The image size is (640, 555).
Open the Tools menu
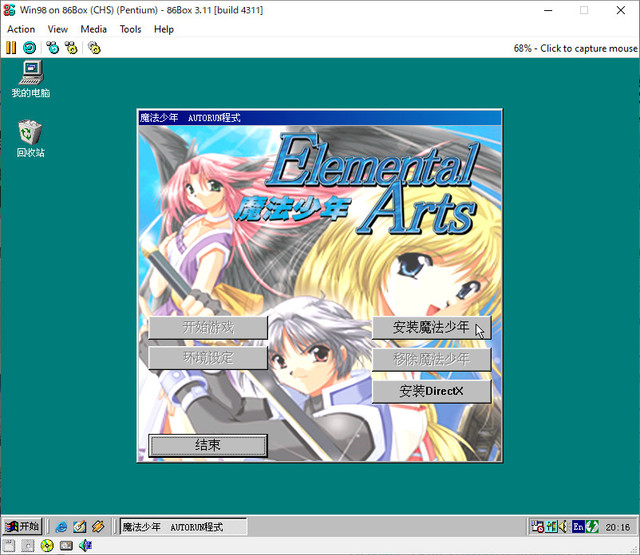point(130,29)
